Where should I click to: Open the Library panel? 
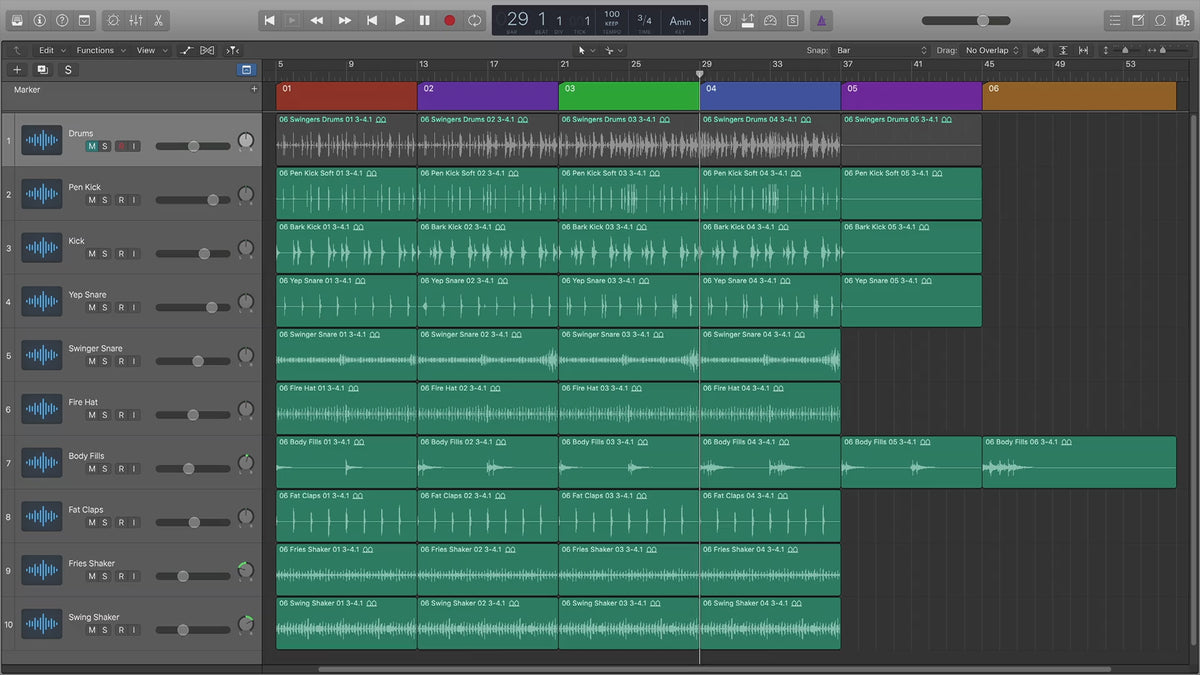pyautogui.click(x=17, y=20)
